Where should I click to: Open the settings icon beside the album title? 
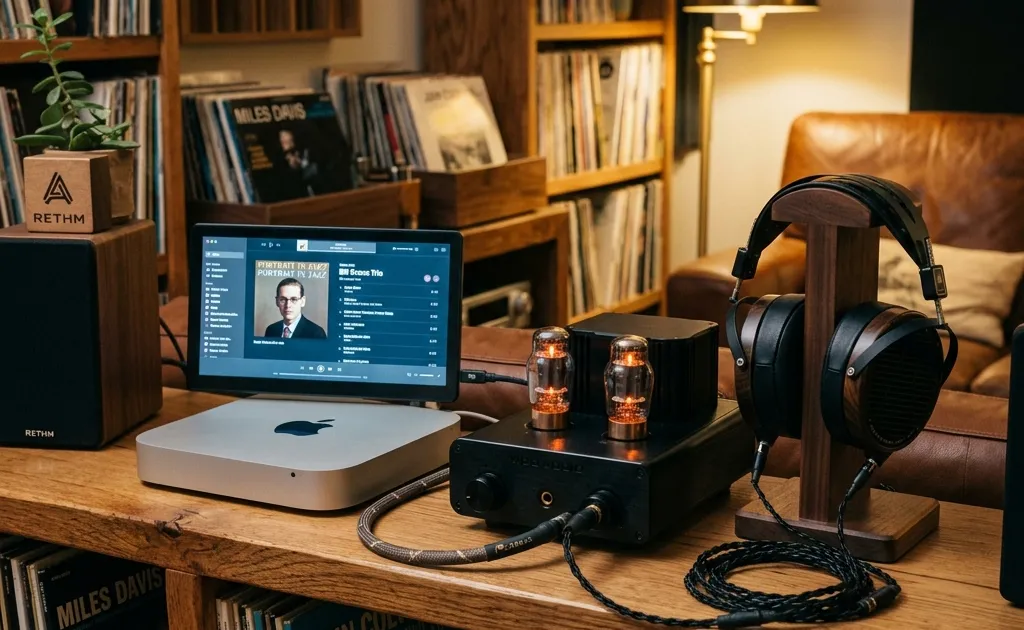[436, 277]
